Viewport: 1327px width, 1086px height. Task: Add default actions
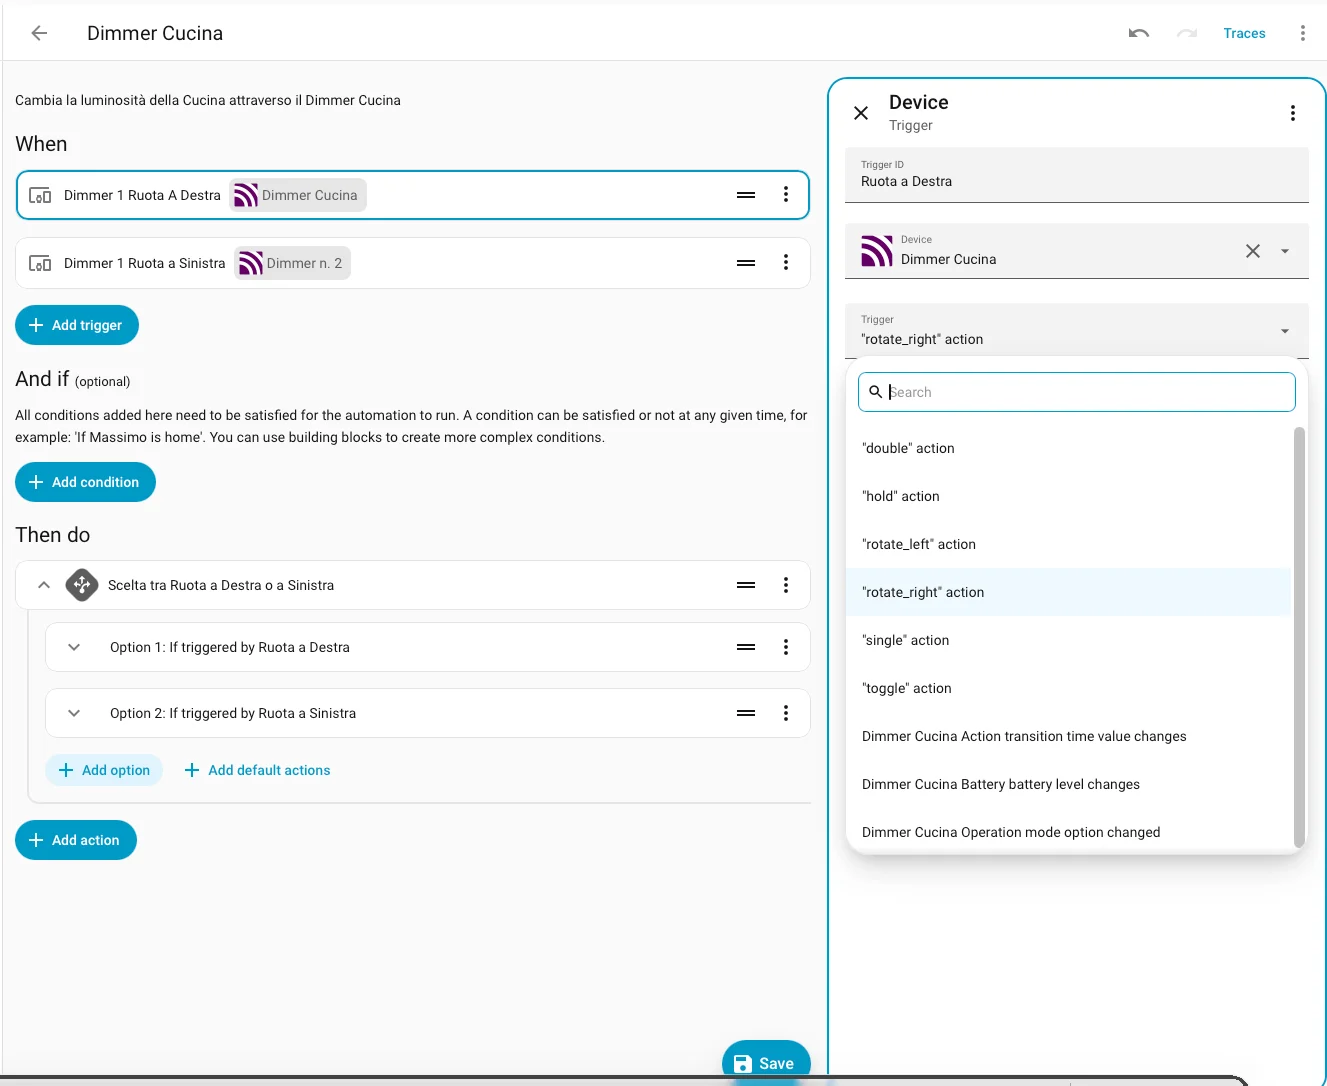(x=257, y=770)
